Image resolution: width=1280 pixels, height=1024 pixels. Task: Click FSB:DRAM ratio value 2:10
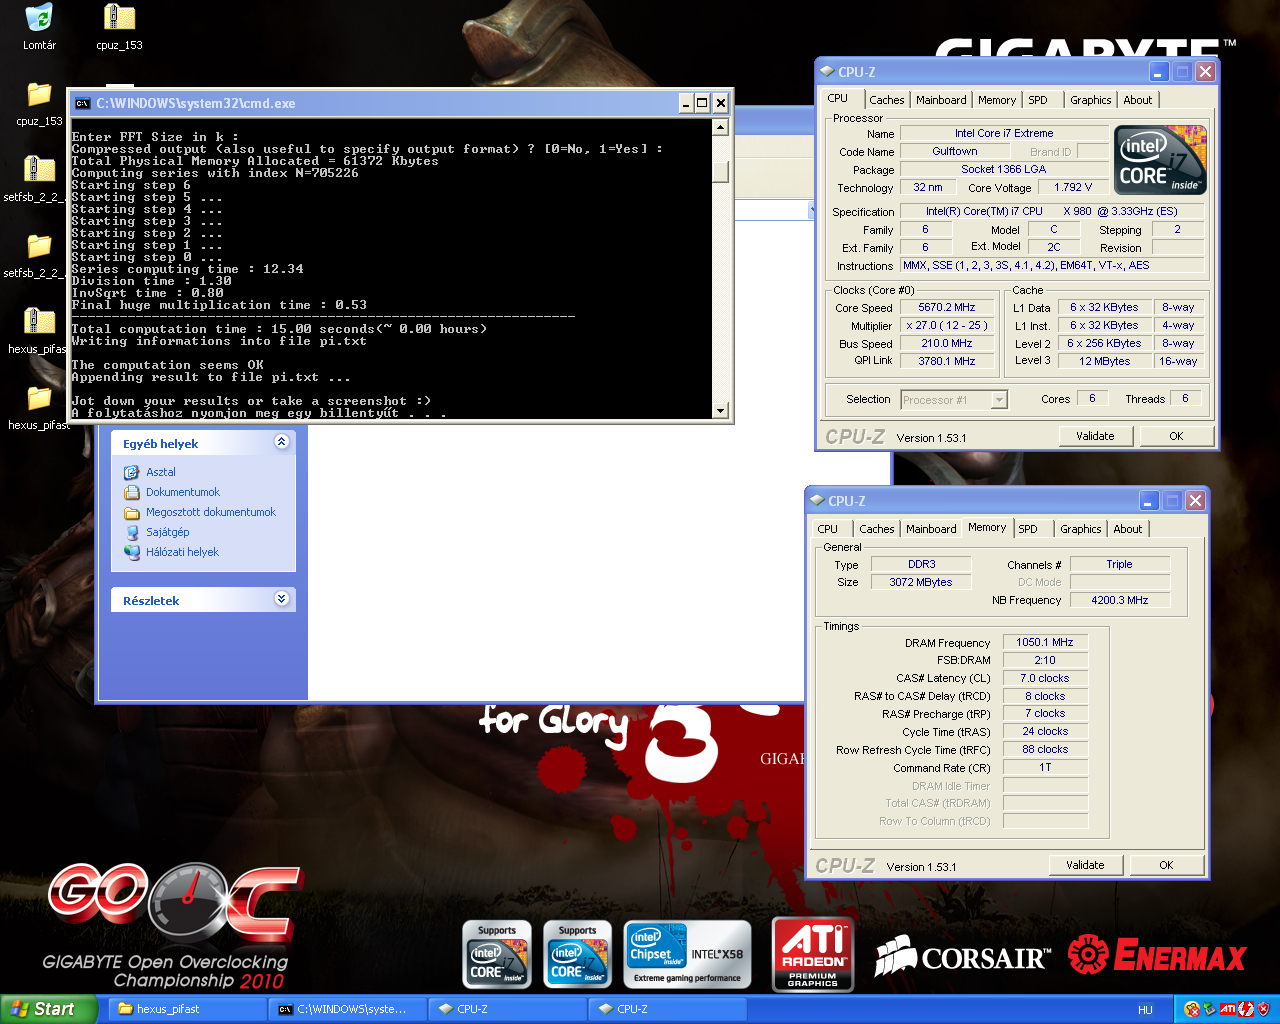[x=1045, y=660]
